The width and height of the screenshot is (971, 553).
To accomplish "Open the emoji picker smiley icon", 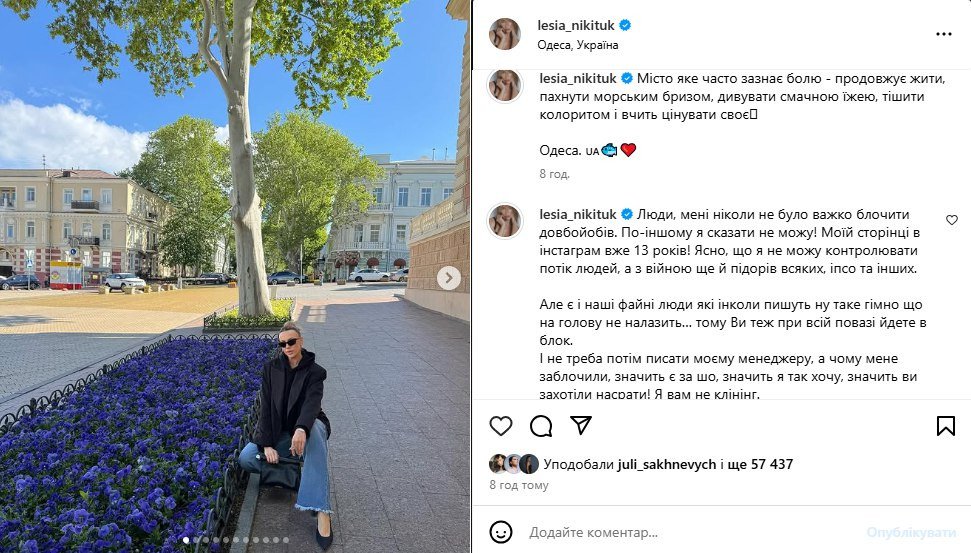I will point(500,532).
